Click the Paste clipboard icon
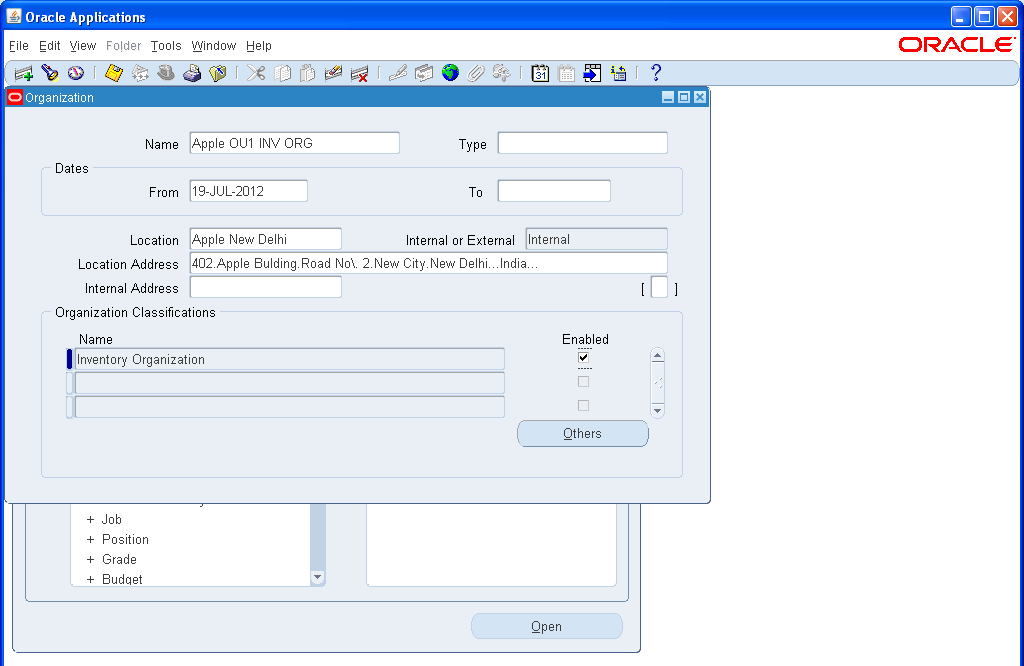Image resolution: width=1024 pixels, height=666 pixels. (308, 73)
